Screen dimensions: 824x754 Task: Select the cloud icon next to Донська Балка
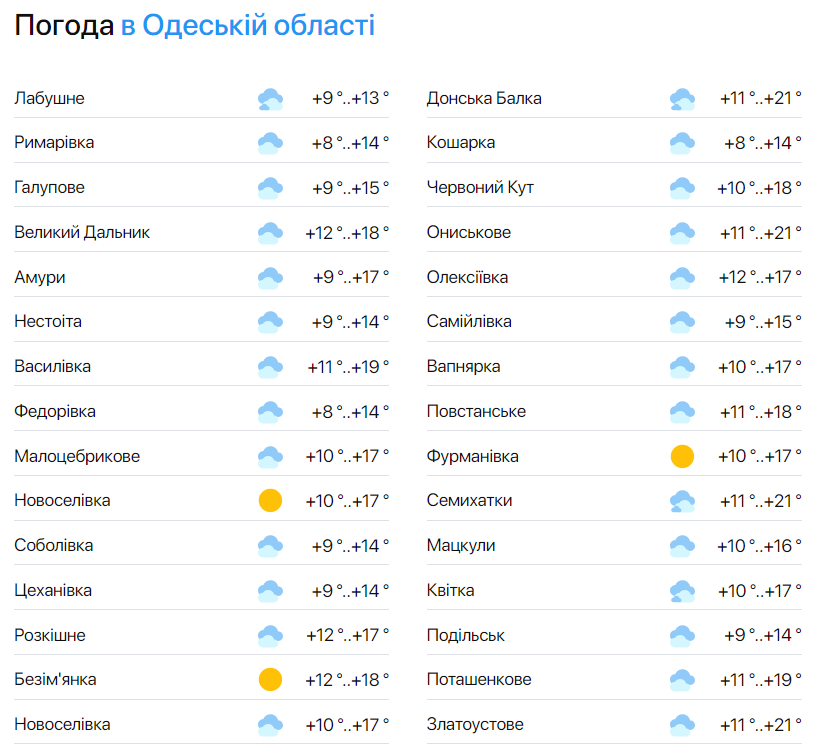tap(683, 98)
